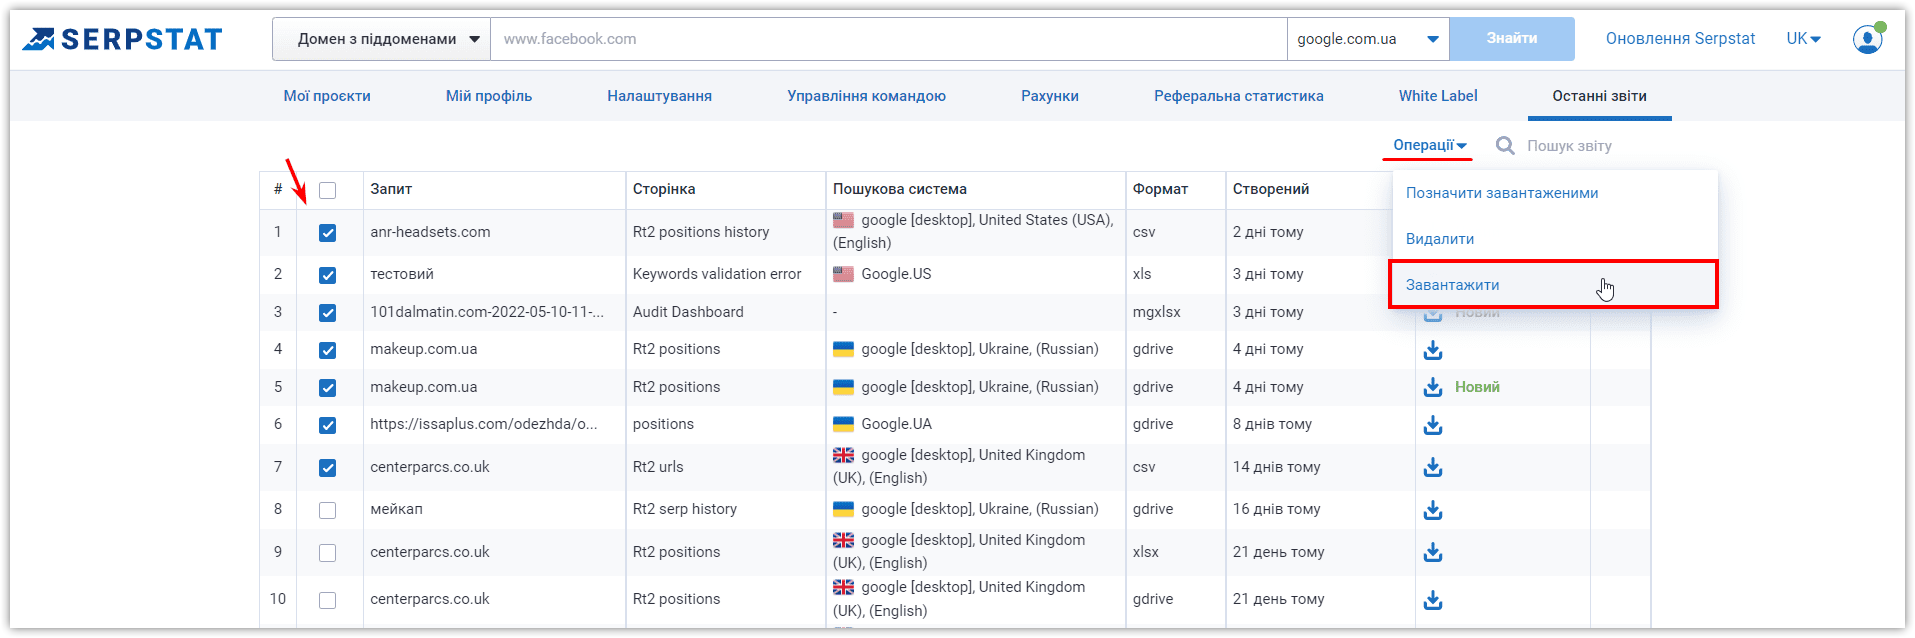Open the White Label tab
The height and width of the screenshot is (638, 1915).
[x=1438, y=96]
